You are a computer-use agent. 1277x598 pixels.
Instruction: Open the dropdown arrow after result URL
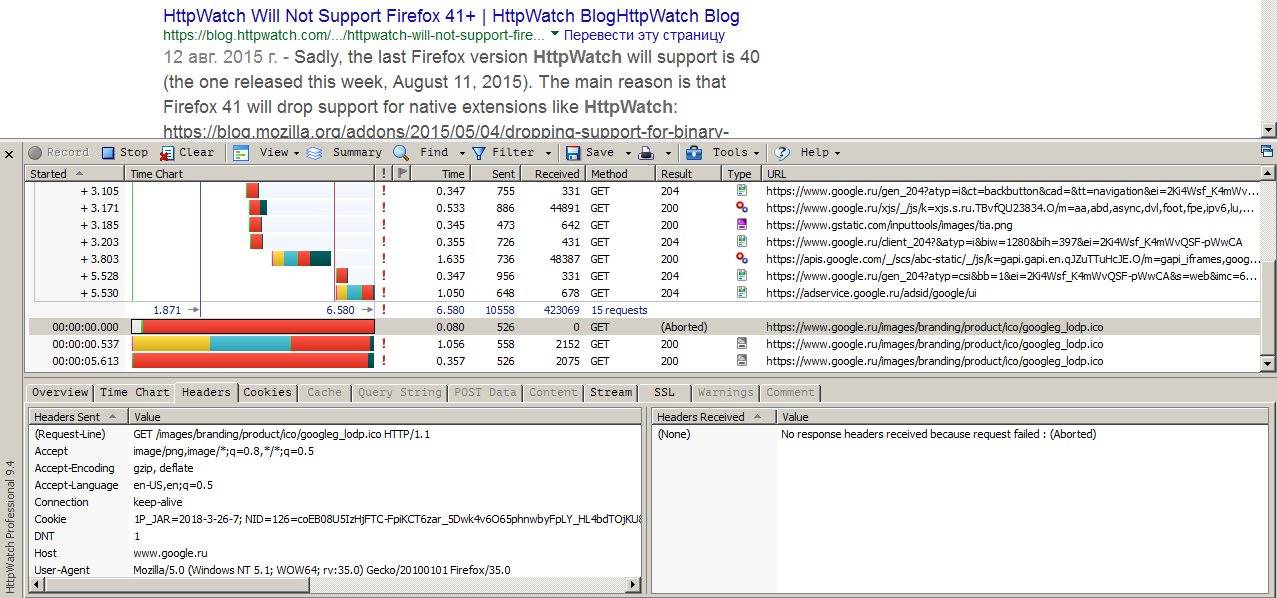[x=555, y=34]
